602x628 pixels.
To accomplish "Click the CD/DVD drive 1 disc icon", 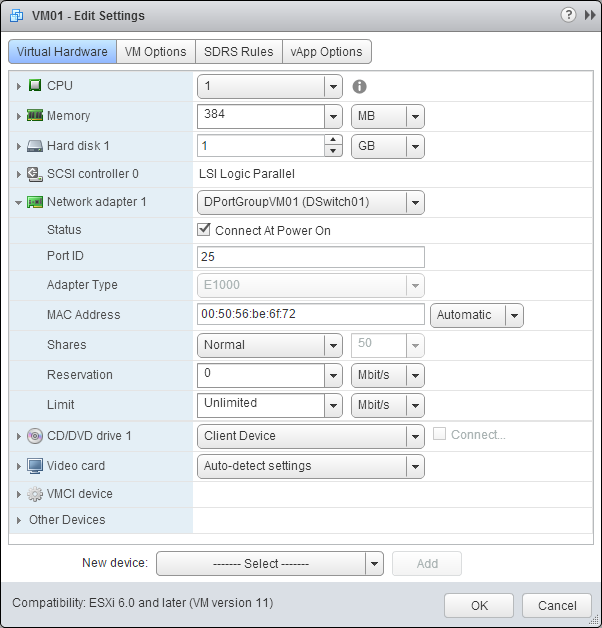I will [x=35, y=436].
